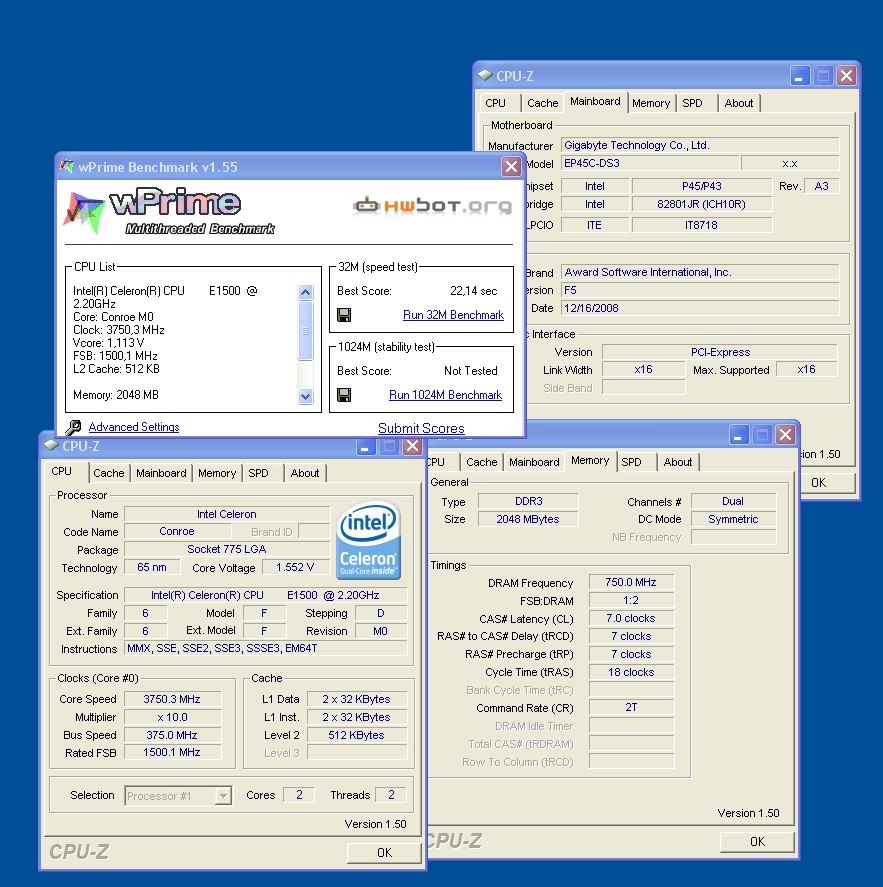Open Memory tab in CPU window

[x=217, y=473]
